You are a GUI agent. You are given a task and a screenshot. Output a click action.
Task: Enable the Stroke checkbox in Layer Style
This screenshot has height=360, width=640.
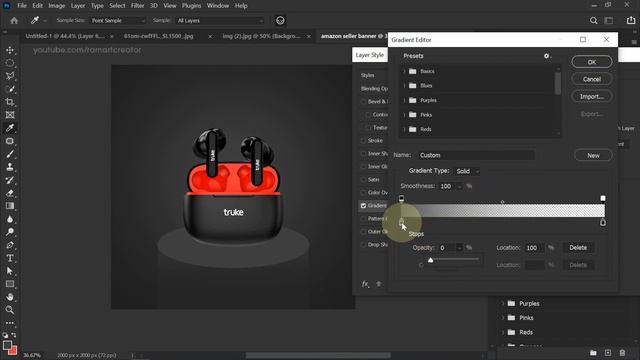363,141
